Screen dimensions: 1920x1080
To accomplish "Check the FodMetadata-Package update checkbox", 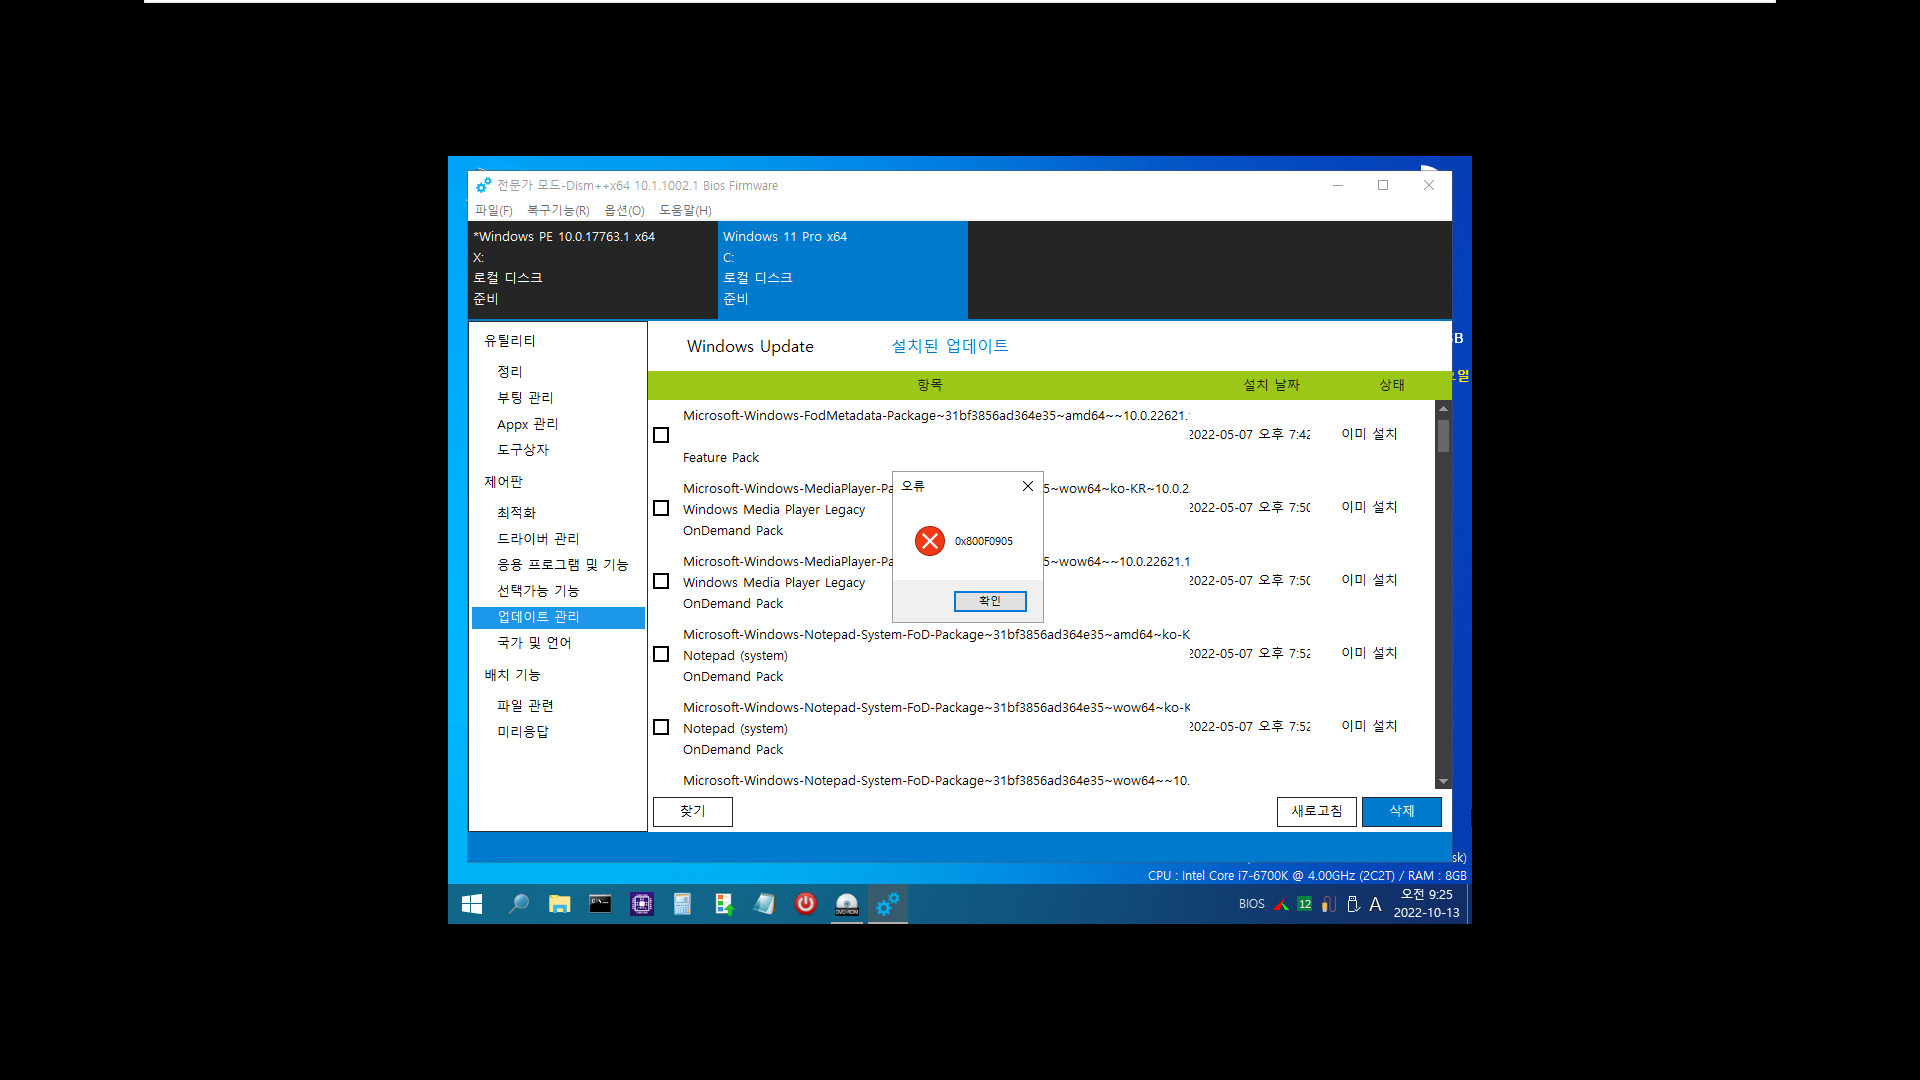I will coord(661,435).
